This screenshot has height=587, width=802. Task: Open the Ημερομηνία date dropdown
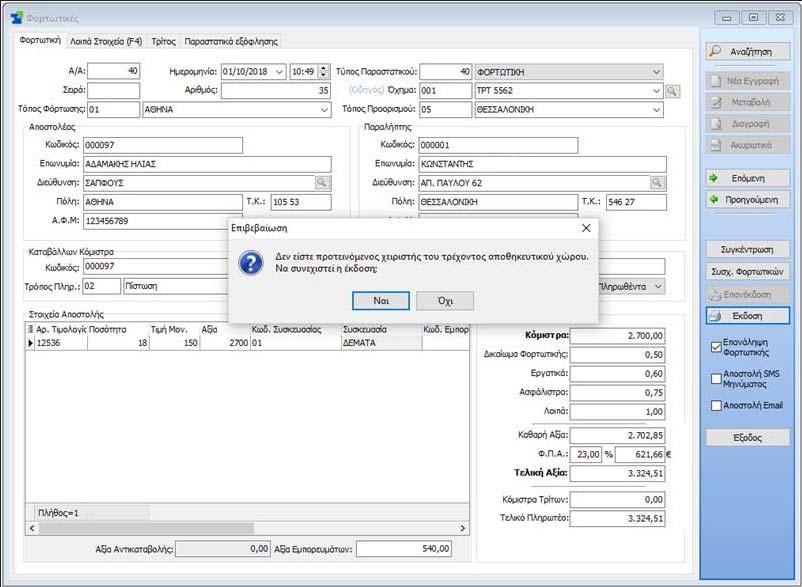click(279, 72)
